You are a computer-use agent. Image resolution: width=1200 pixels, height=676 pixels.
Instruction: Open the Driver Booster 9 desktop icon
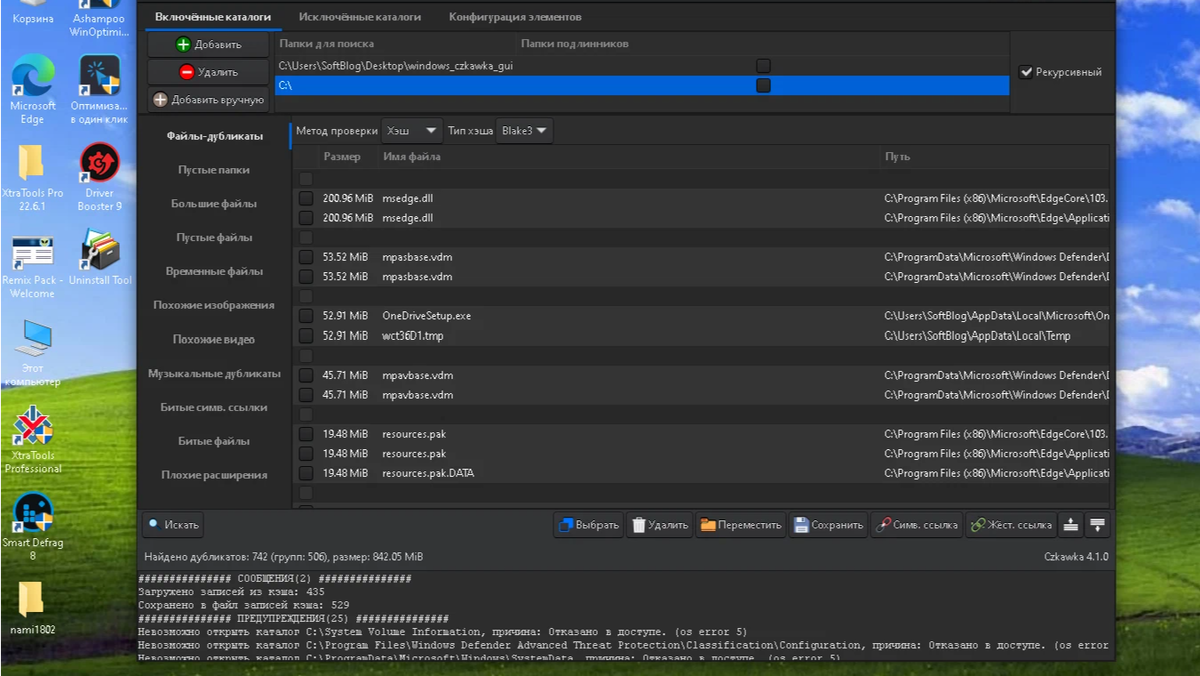click(100, 178)
